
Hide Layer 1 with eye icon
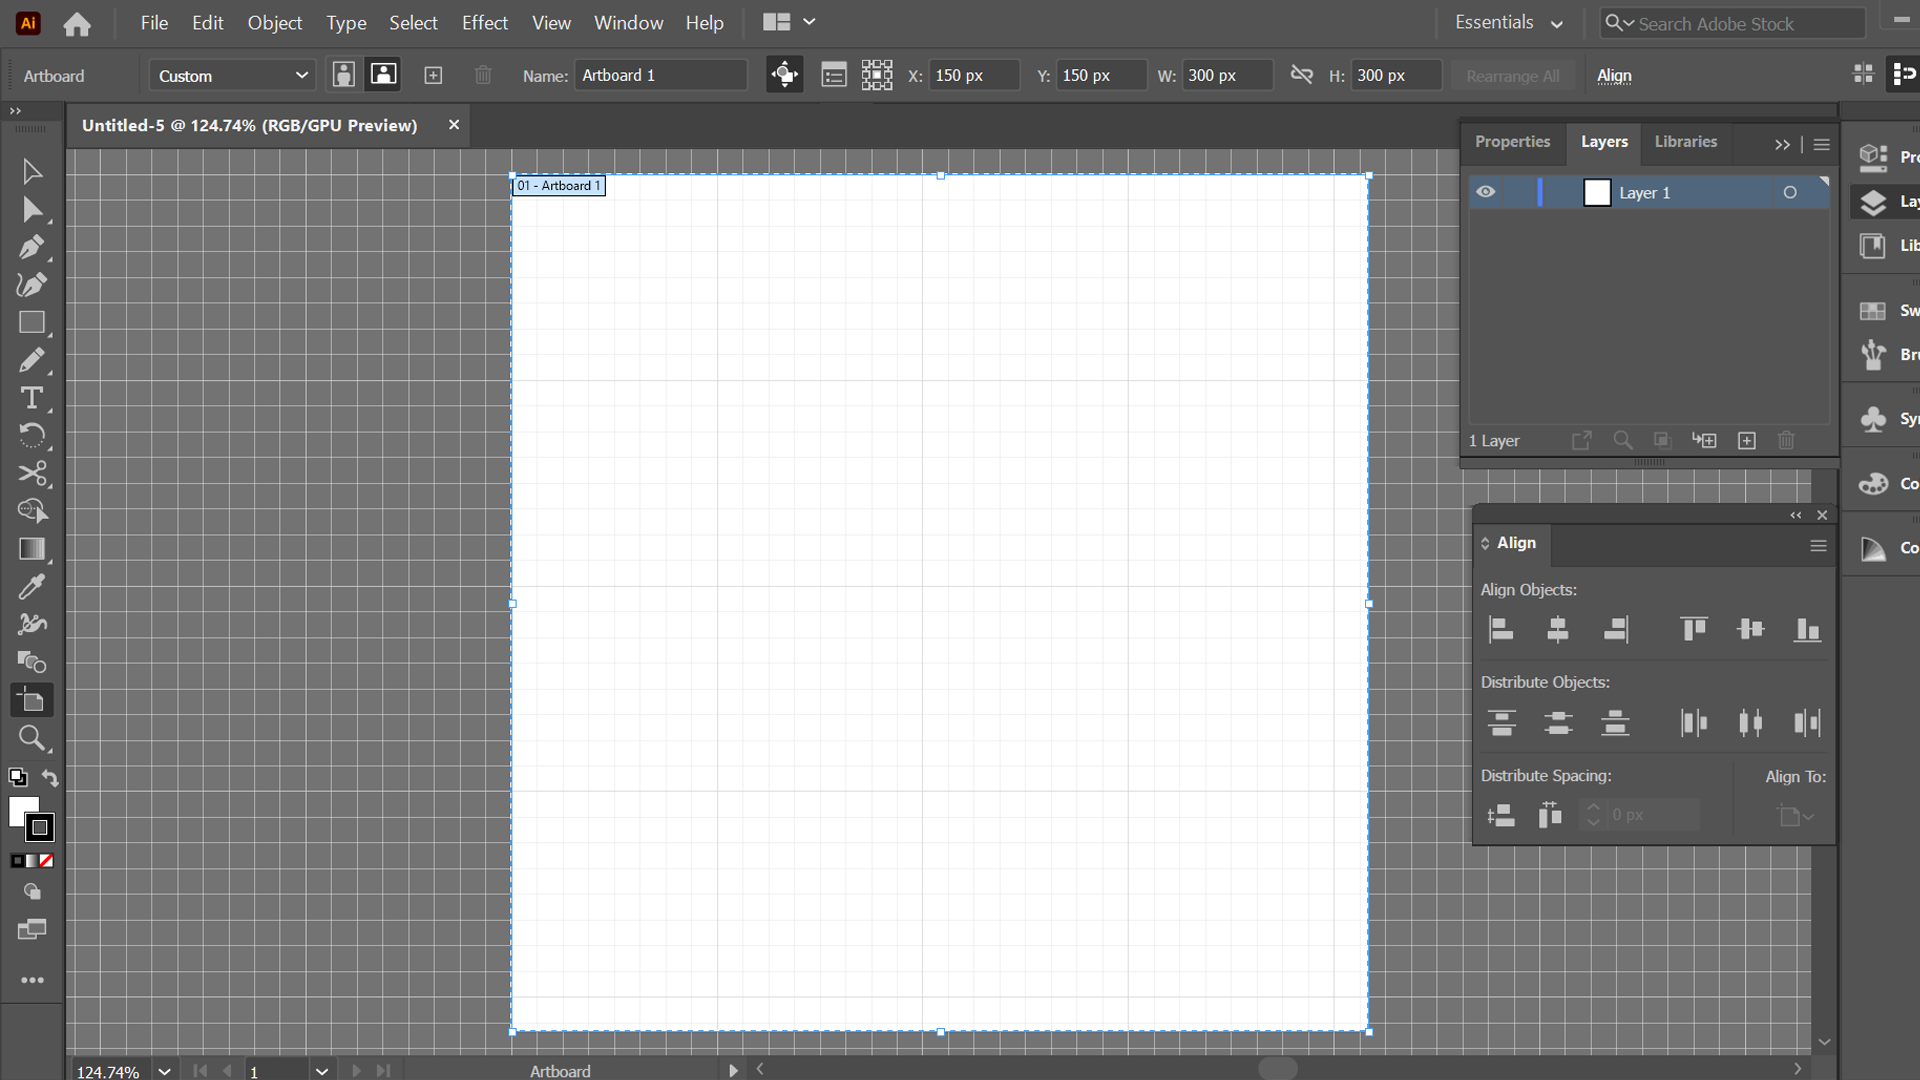1486,192
